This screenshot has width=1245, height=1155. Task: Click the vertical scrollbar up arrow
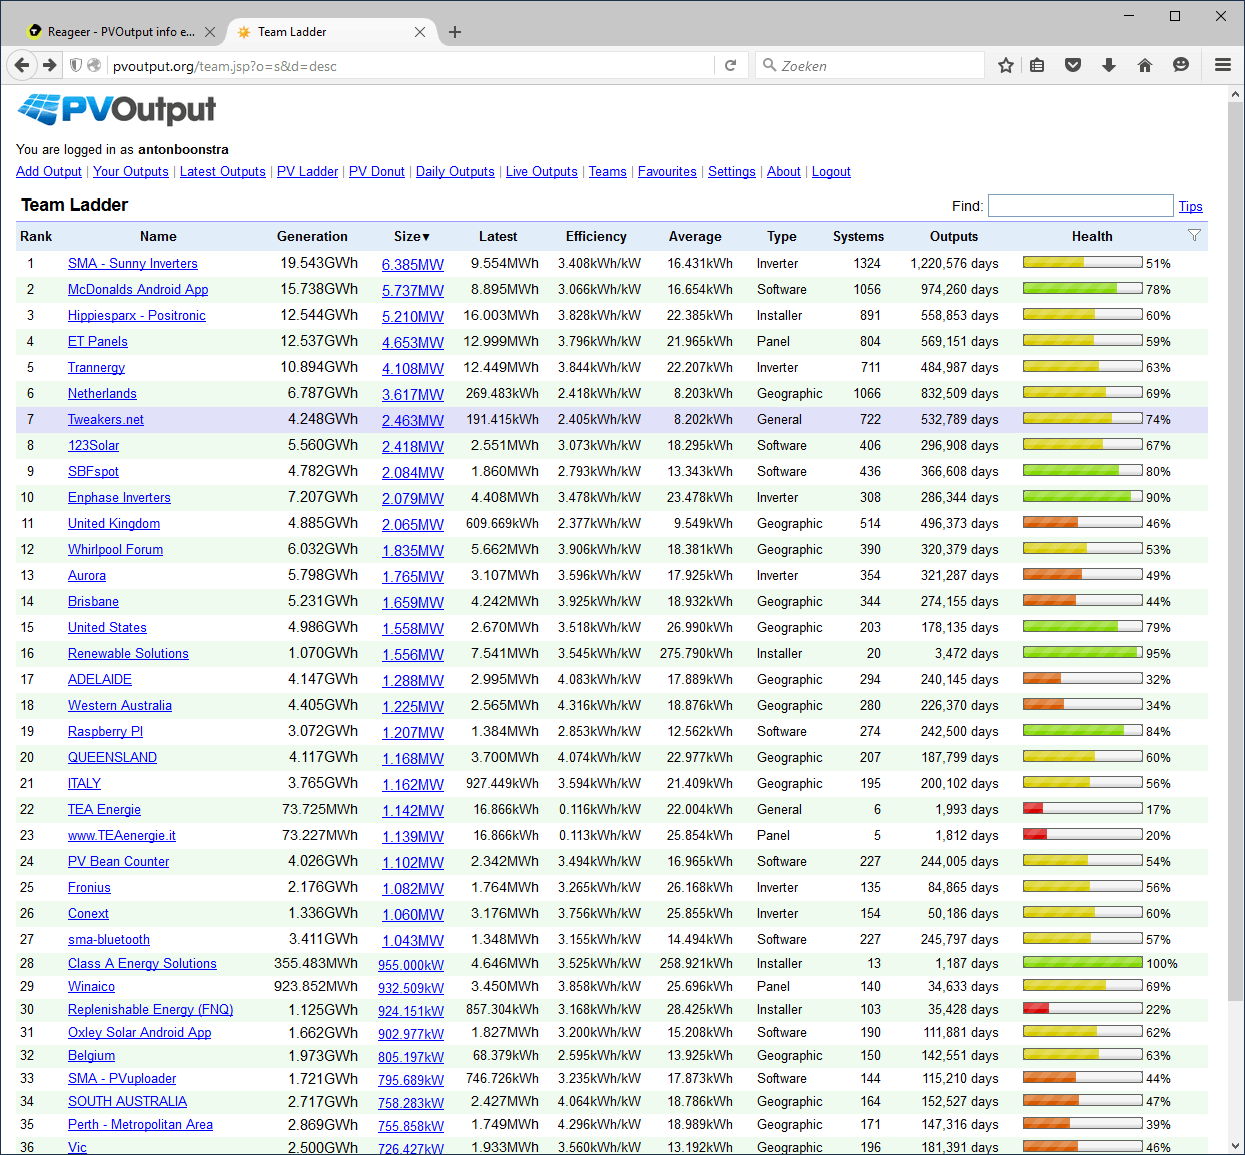[1236, 94]
